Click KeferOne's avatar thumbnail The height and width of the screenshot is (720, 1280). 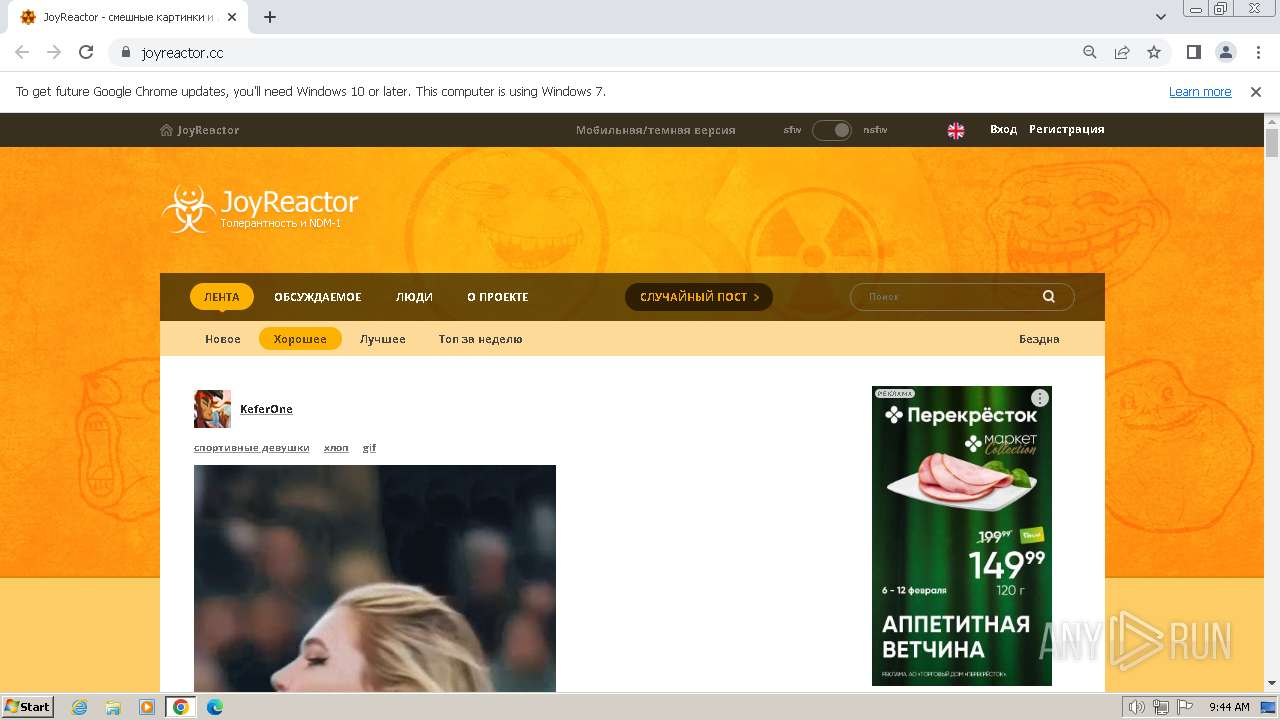click(x=212, y=409)
